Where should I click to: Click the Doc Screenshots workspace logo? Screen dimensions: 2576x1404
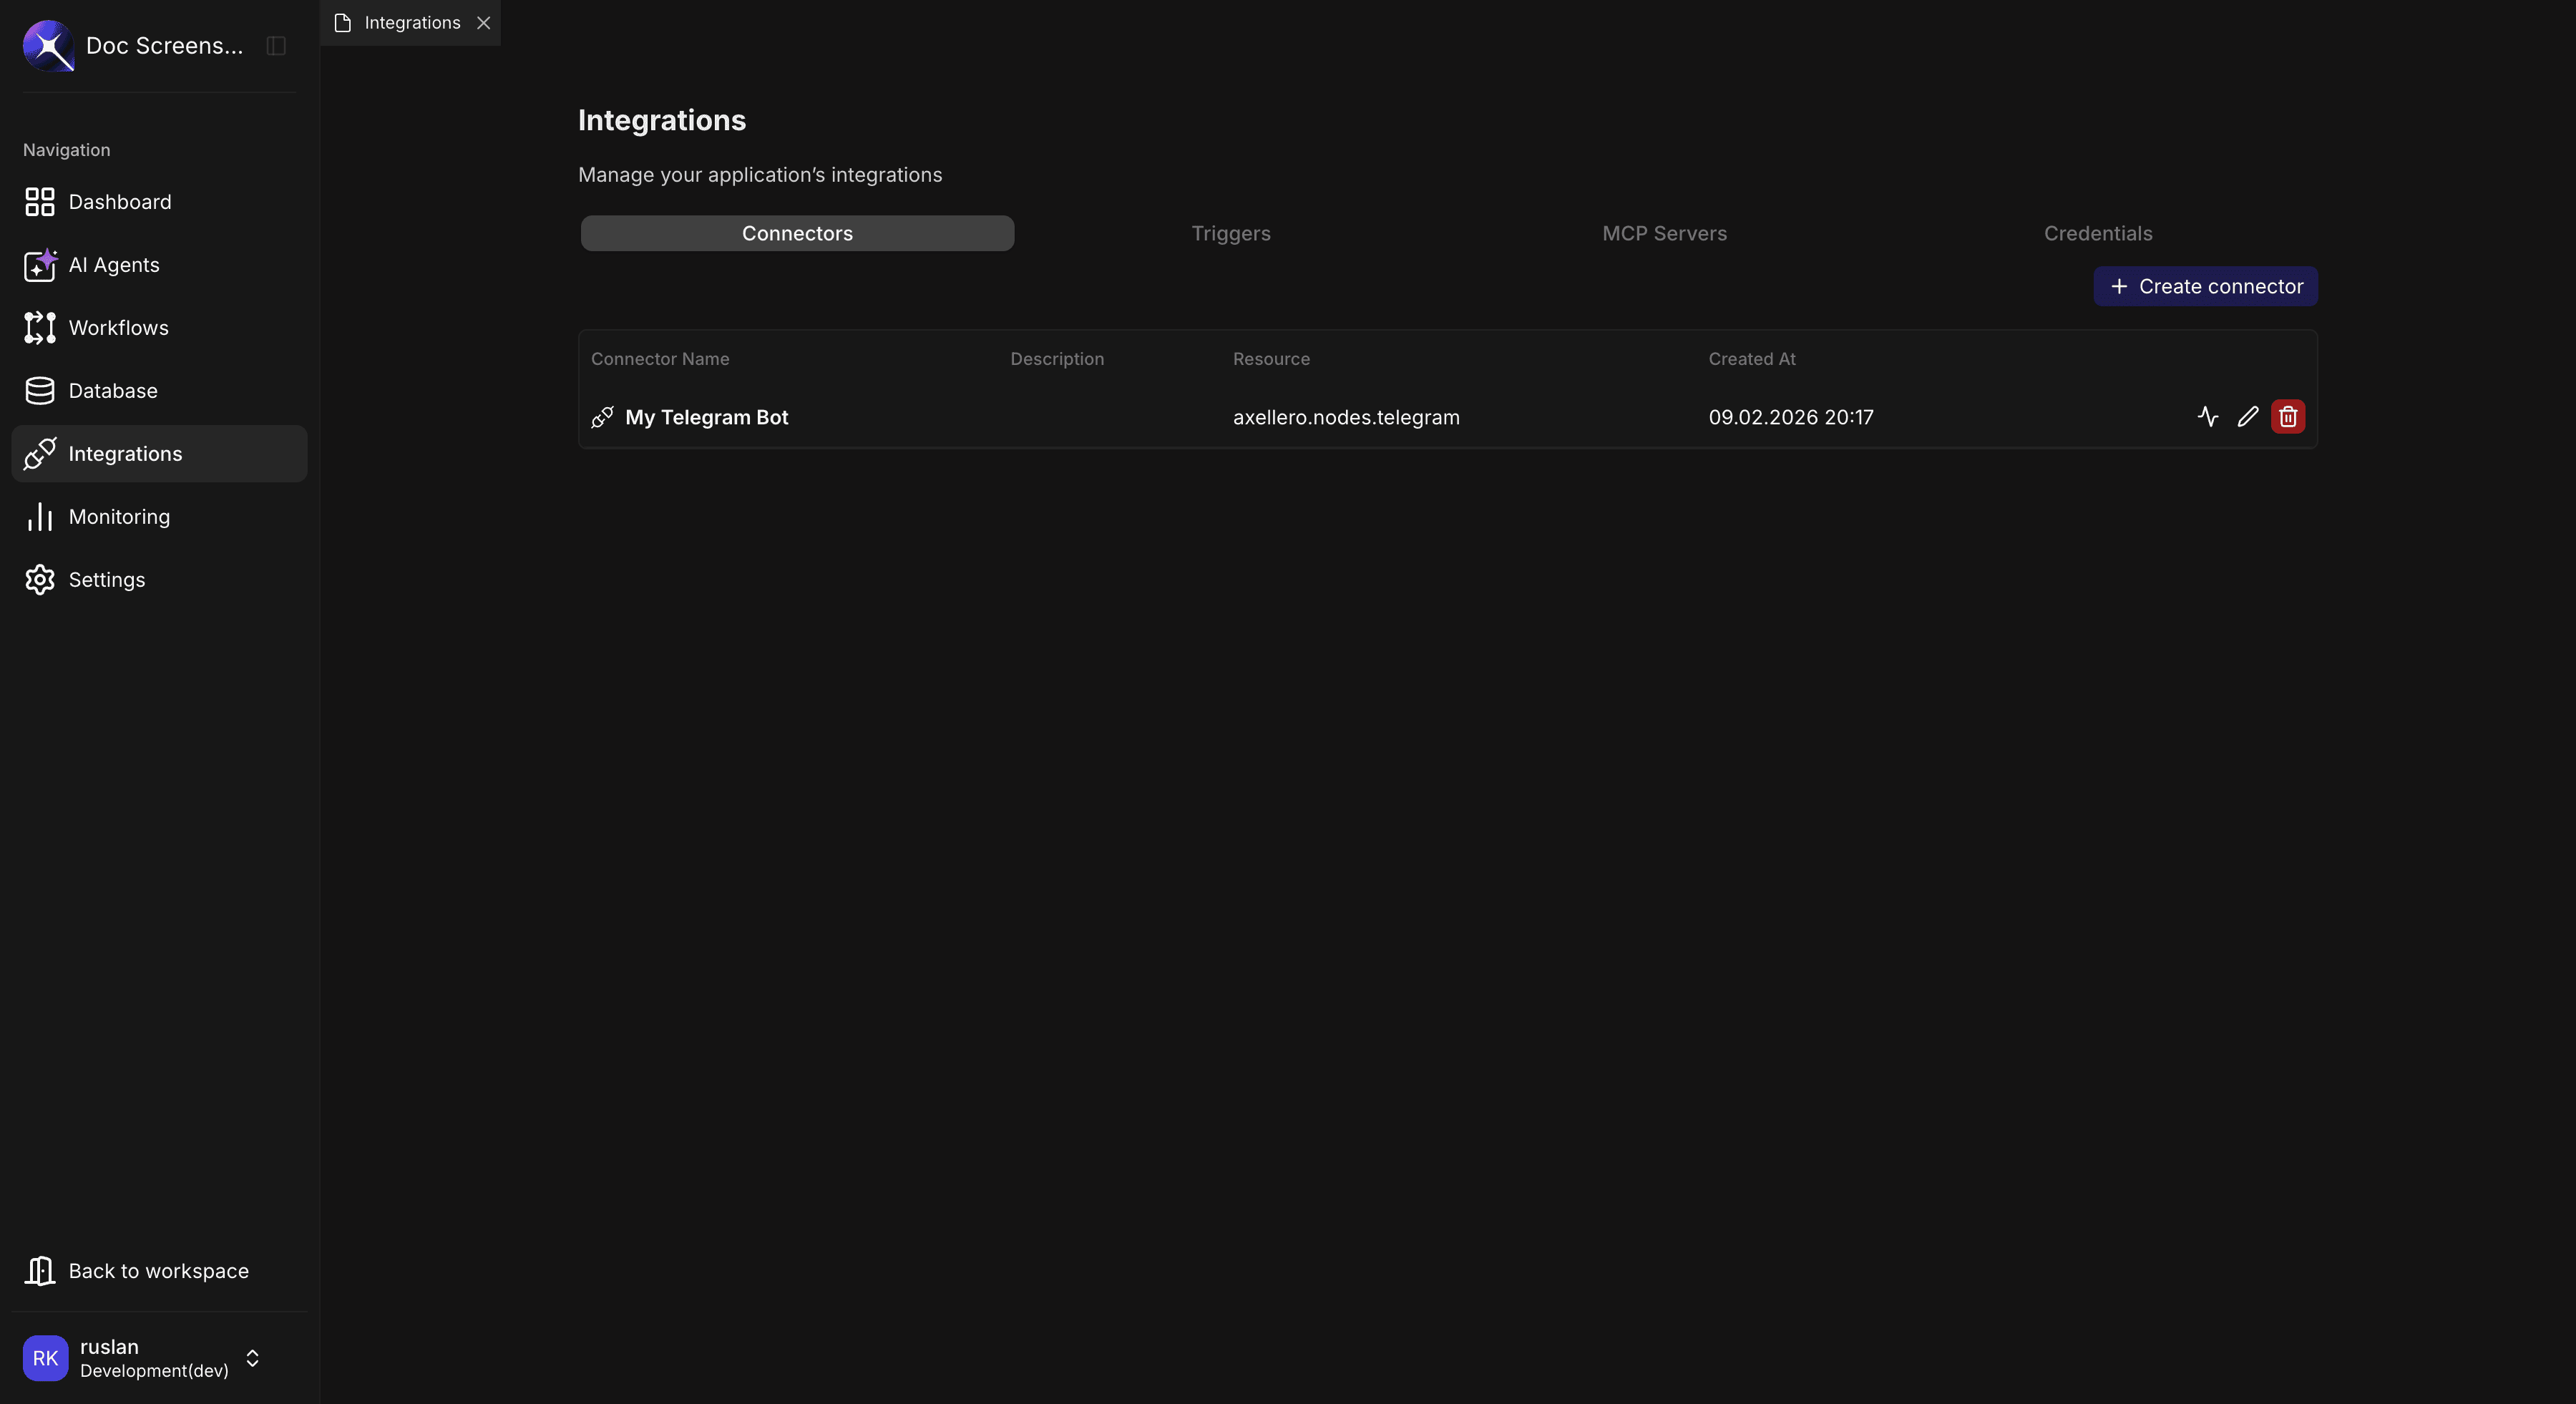48,45
